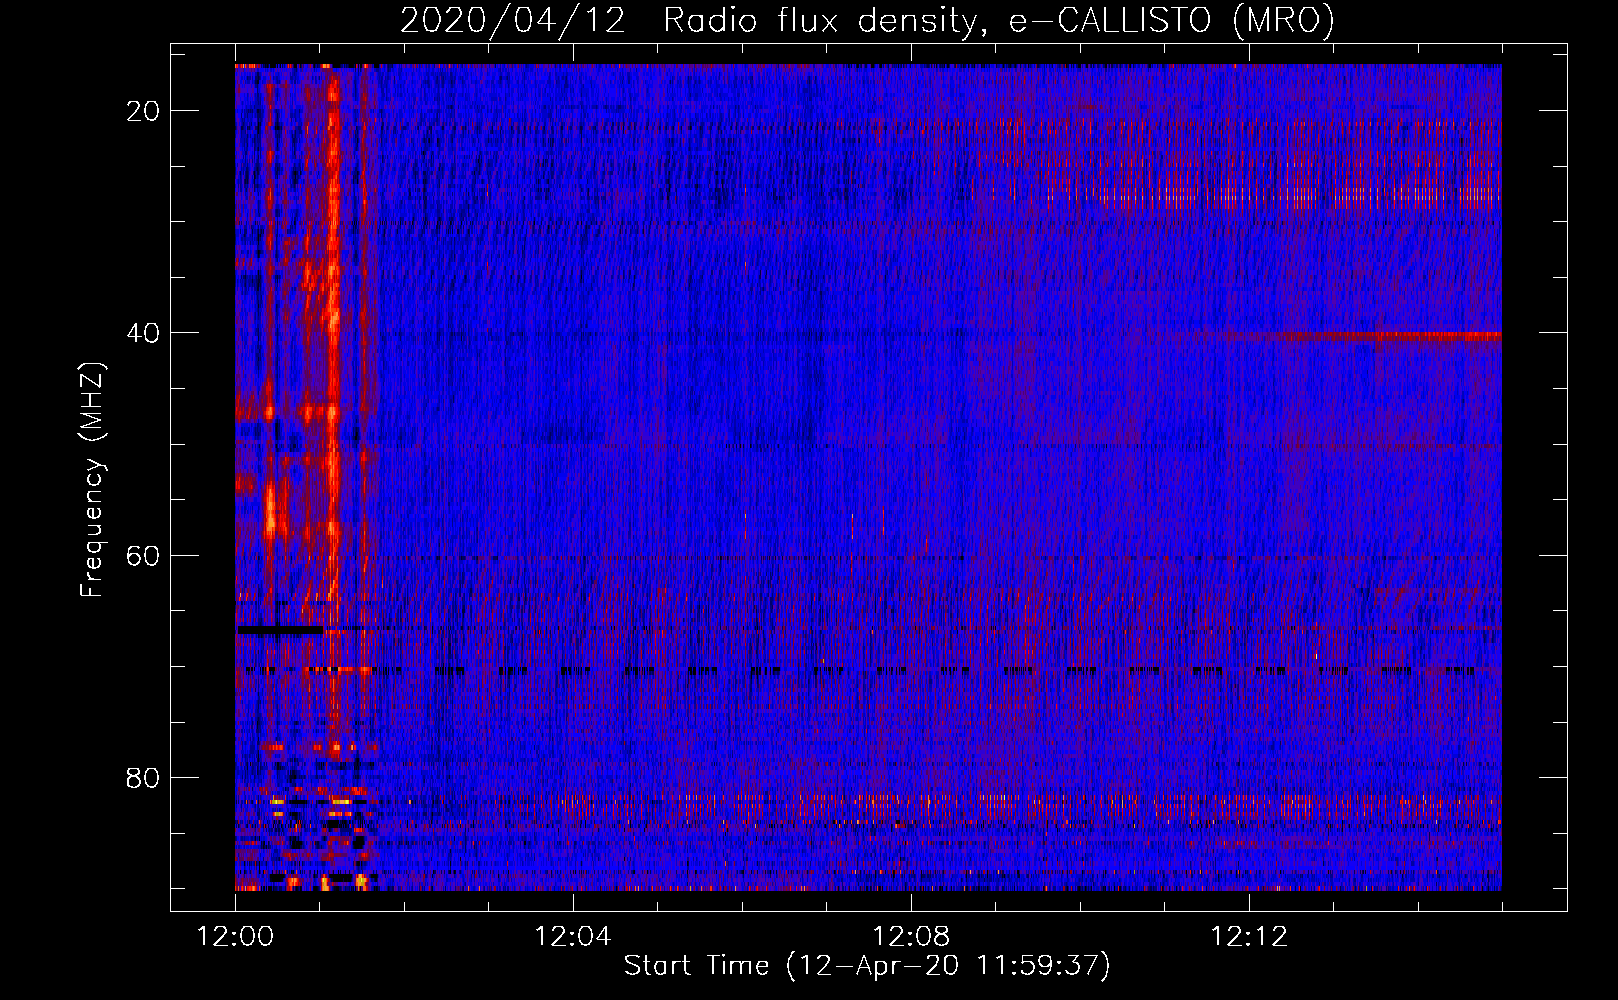Click the '80' frequency tick label
Image resolution: width=1618 pixels, height=1000 pixels.
point(143,777)
